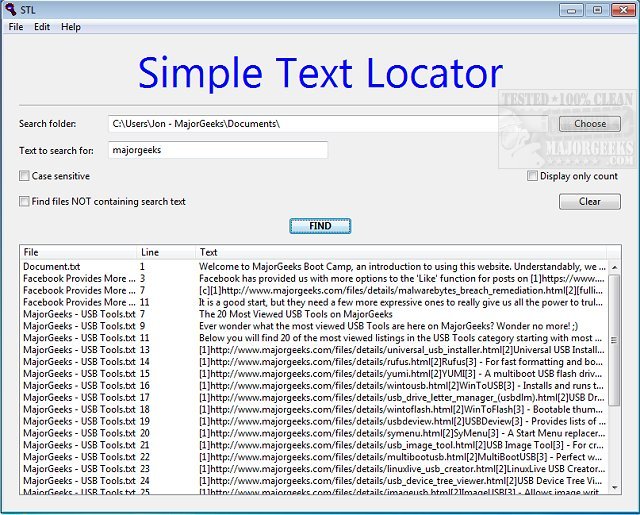Screen dimensions: 640x515
Task: Click the results scrollbar down arrow
Action: coord(614,487)
